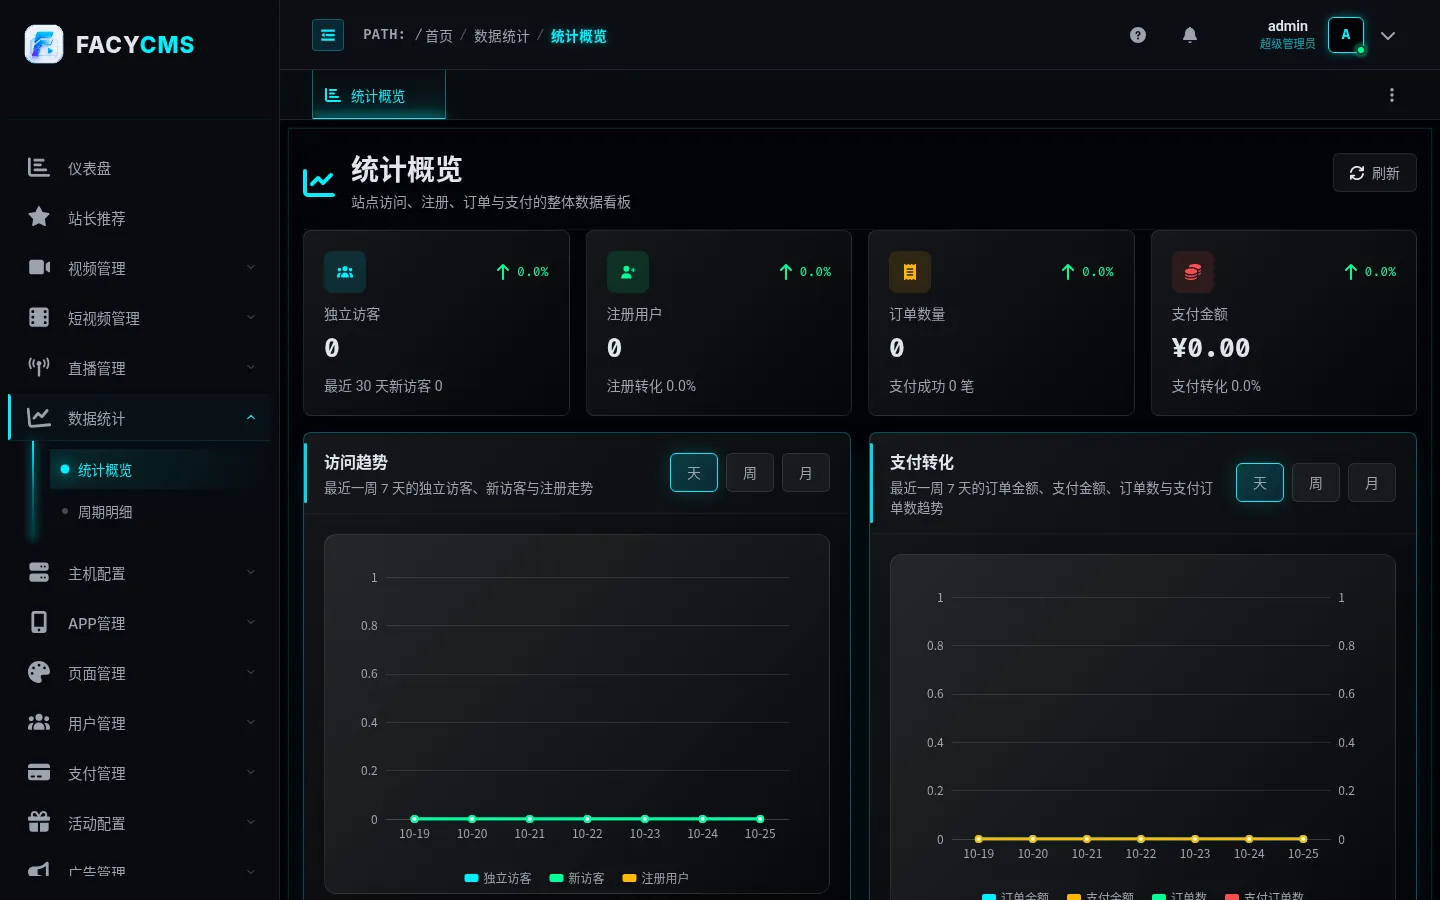Switch 支付转化 chart to 天 view
Viewport: 1440px width, 900px height.
click(1260, 483)
